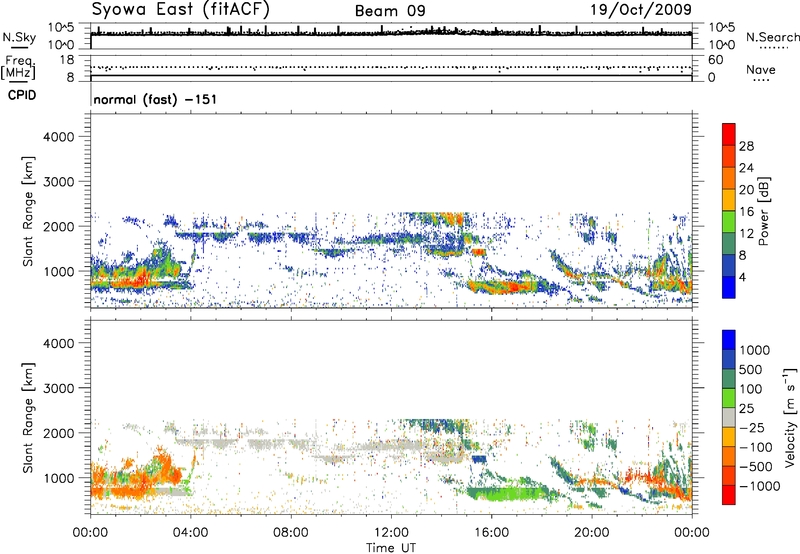Click the '12:00' time axis tick label
The width and height of the screenshot is (800, 554).
(391, 533)
